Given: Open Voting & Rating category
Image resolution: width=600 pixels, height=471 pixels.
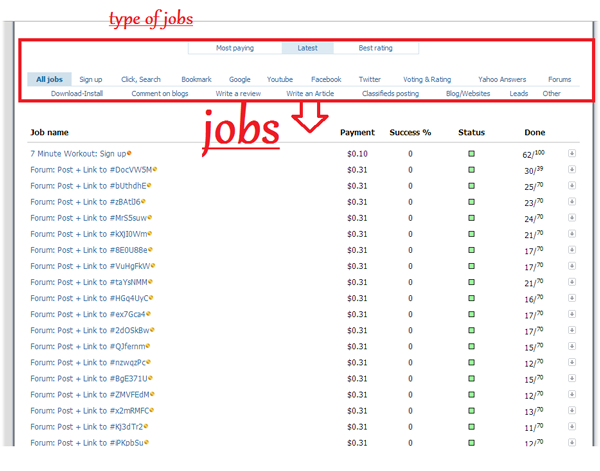Looking at the screenshot, I should [x=427, y=80].
